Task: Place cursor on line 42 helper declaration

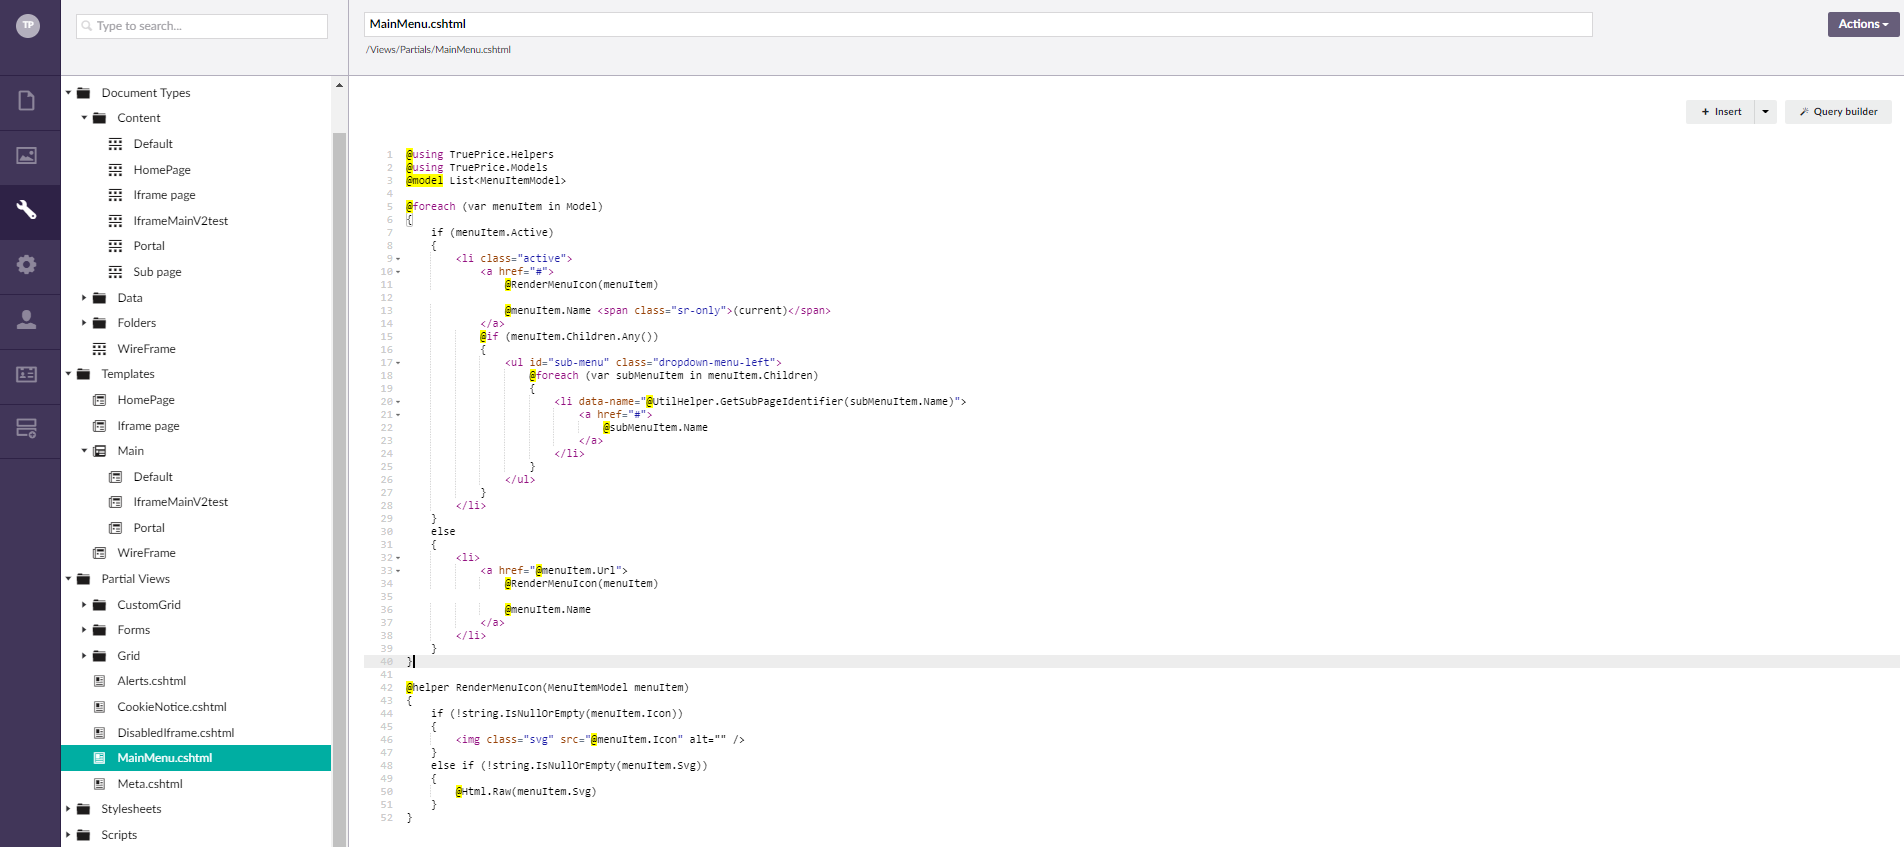Action: [x=547, y=688]
